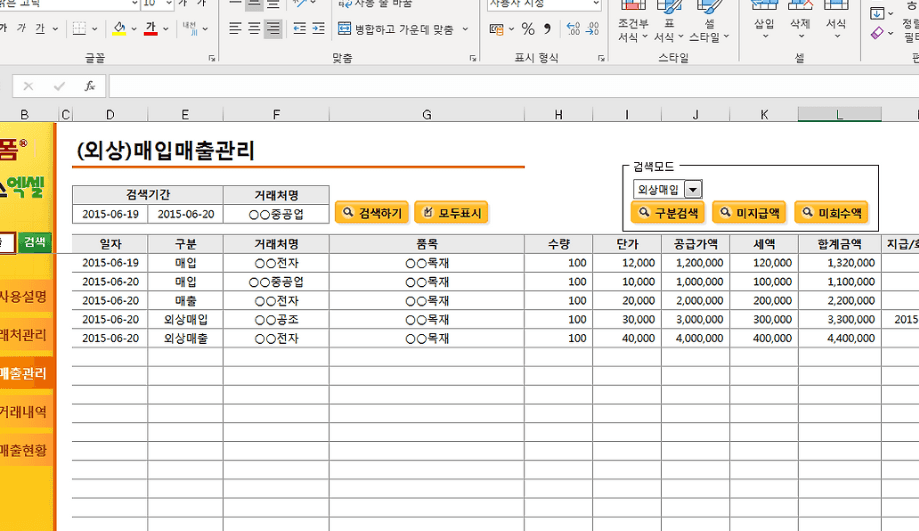
Task: Select search end date 2015-06-20 cell
Action: coord(186,215)
